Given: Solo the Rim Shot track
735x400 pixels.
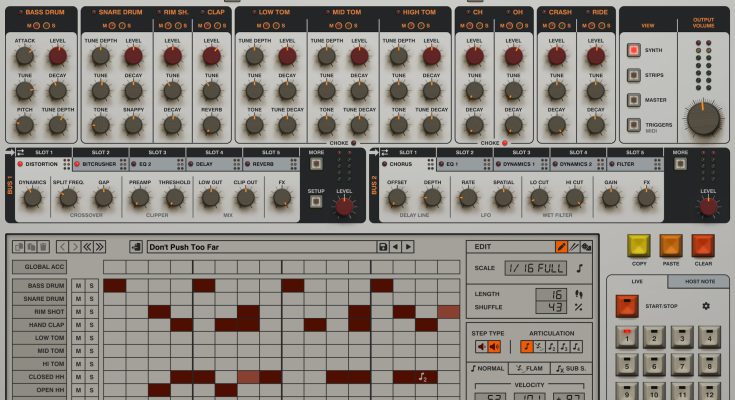Looking at the screenshot, I should point(91,311).
